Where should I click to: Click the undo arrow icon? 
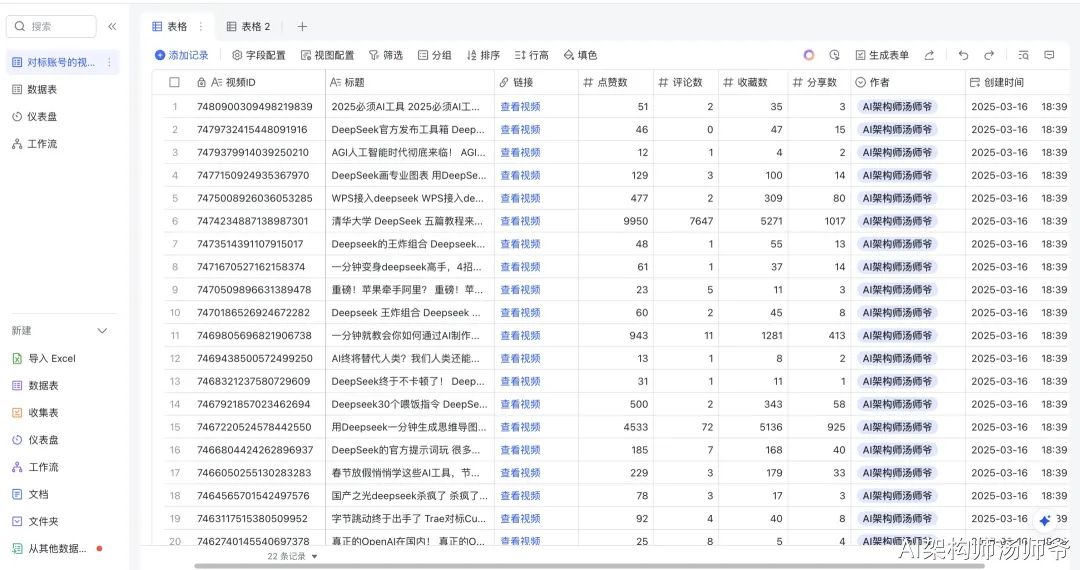pyautogui.click(x=963, y=55)
